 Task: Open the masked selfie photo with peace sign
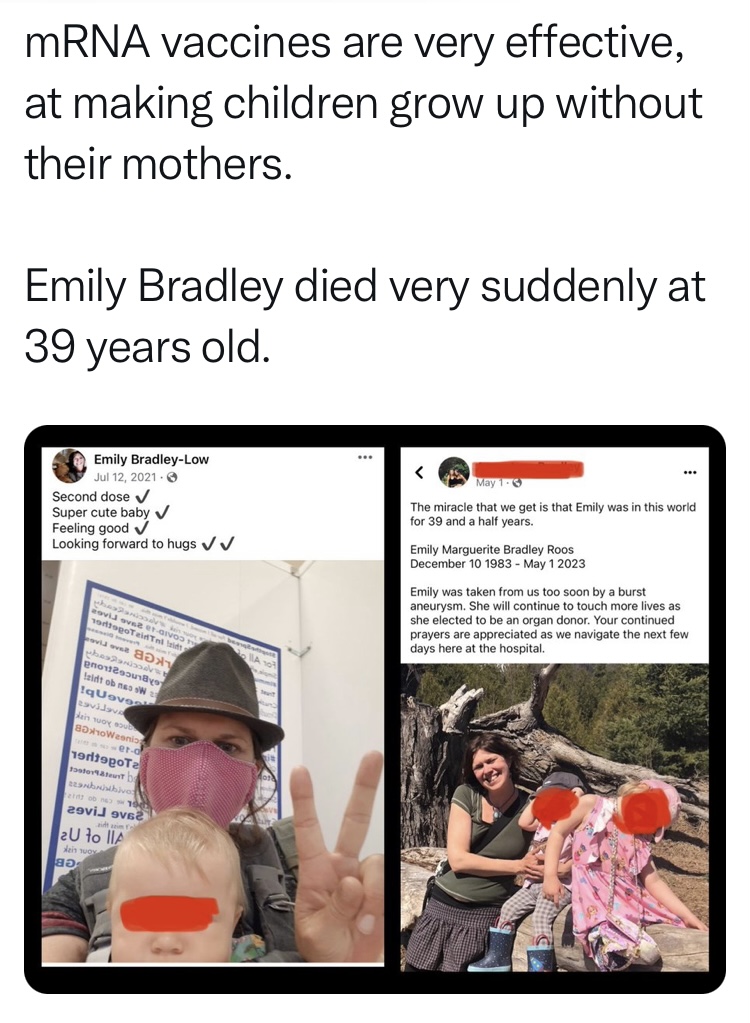(213, 760)
